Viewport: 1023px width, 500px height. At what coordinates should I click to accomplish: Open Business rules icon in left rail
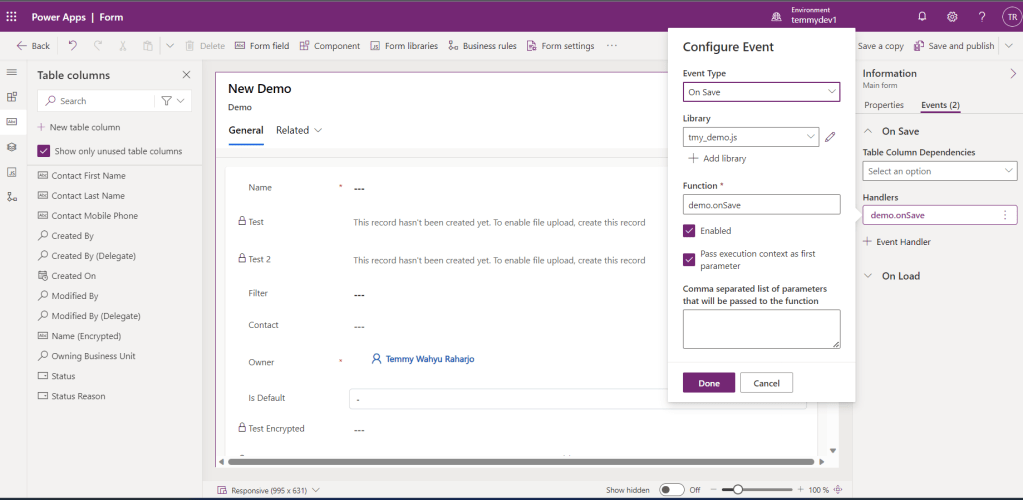tap(11, 196)
